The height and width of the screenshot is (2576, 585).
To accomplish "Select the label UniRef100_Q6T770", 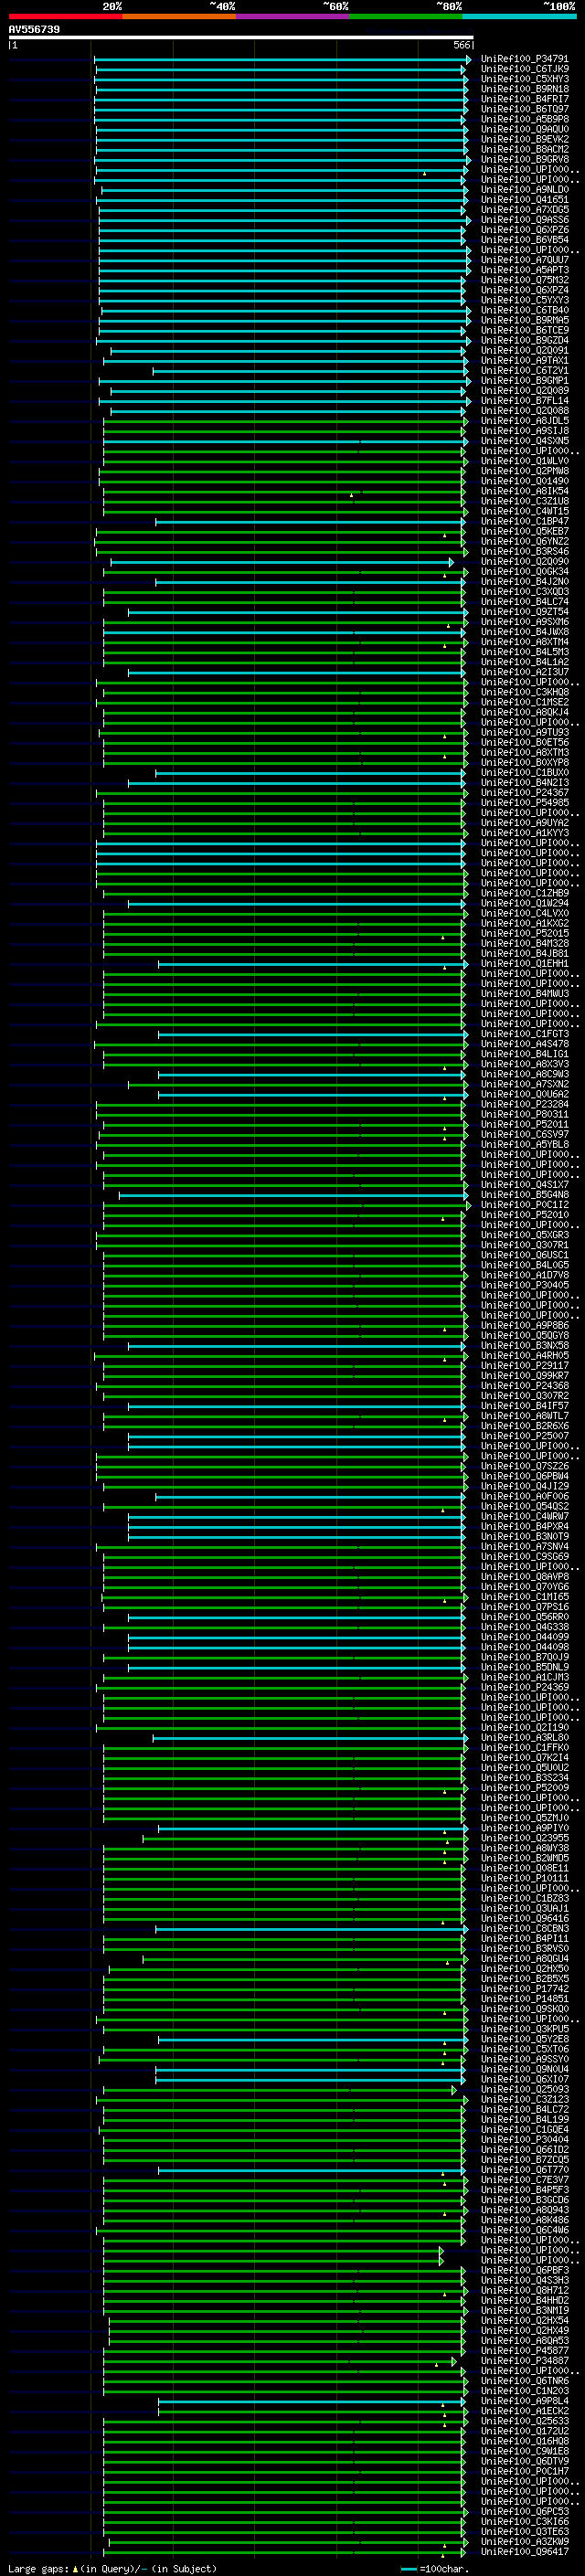I will click(525, 2169).
